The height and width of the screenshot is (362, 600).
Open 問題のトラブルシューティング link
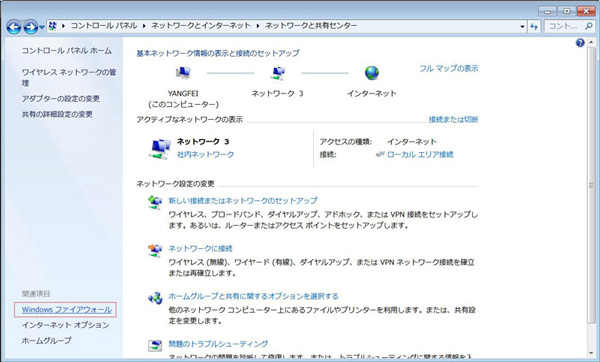pos(218,344)
